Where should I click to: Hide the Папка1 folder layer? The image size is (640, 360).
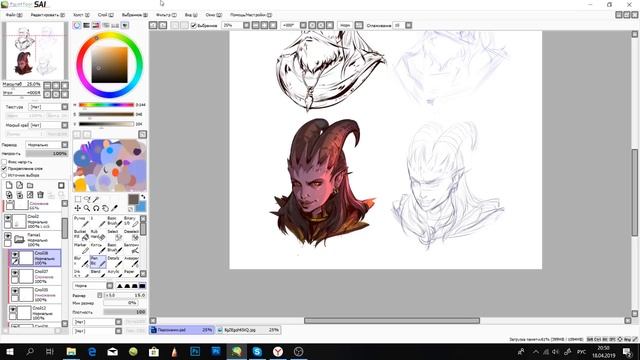8,236
